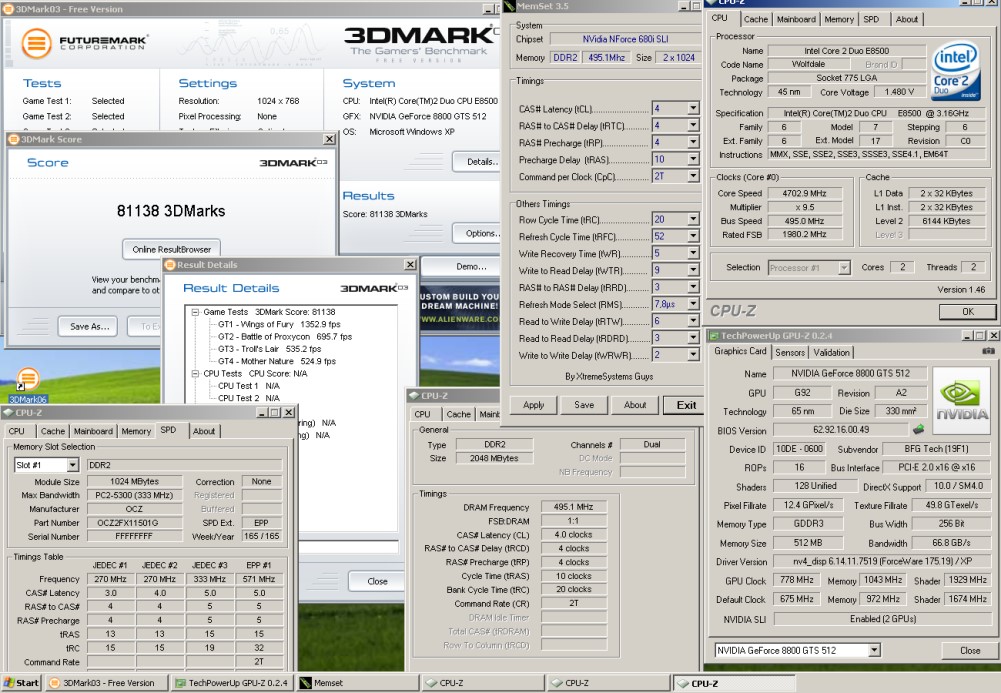Switch to TechPowerUp GPU-Z taskbar item
The width and height of the screenshot is (1001, 693).
coord(232,683)
